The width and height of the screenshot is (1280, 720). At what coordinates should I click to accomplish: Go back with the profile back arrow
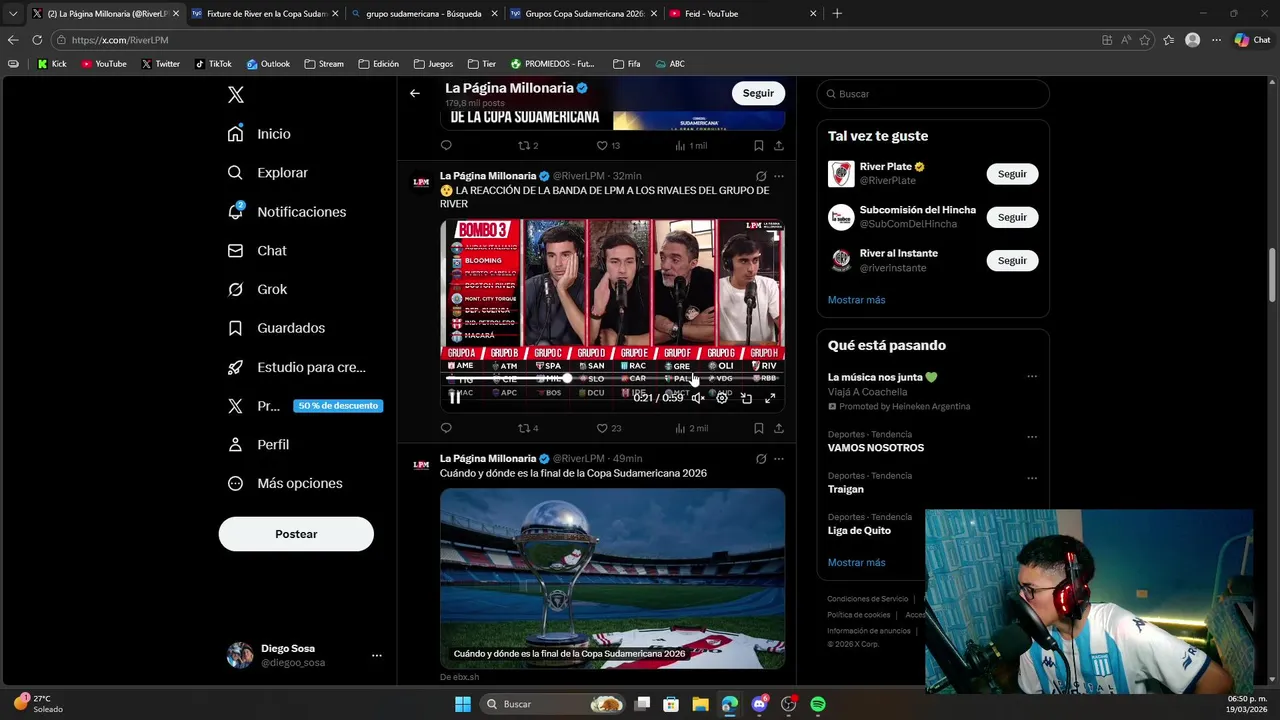pos(414,93)
